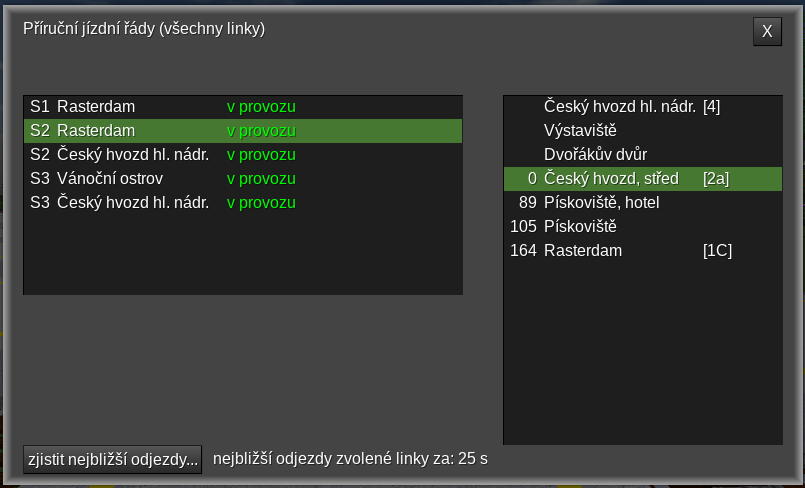Viewport: 805px width, 488px height.
Task: Click the nejbližší odjezdy countdown text
Action: (x=350, y=459)
